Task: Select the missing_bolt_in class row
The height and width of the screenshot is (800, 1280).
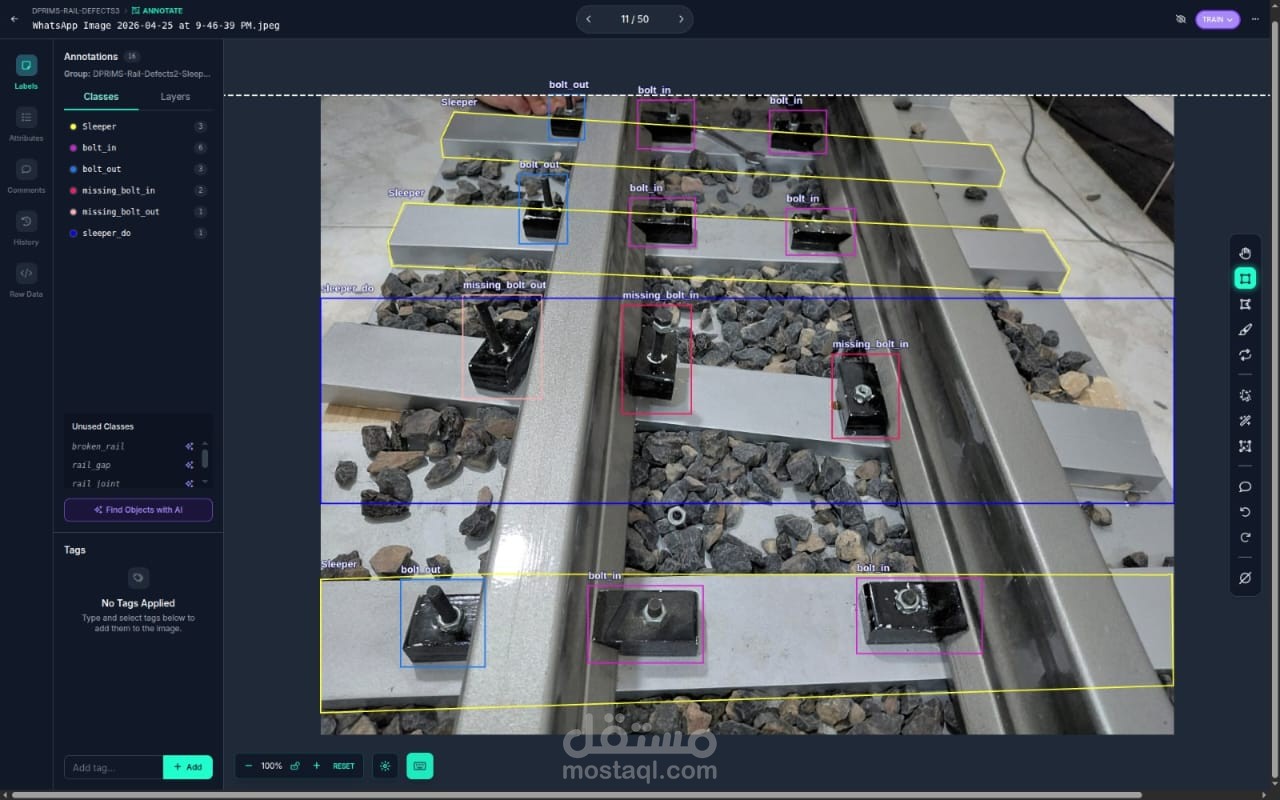Action: click(x=138, y=190)
